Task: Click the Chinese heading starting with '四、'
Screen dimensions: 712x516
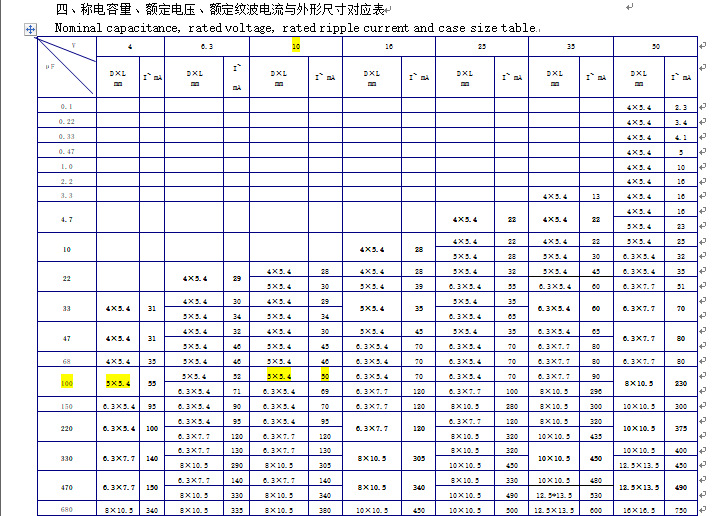Action: 220,9
